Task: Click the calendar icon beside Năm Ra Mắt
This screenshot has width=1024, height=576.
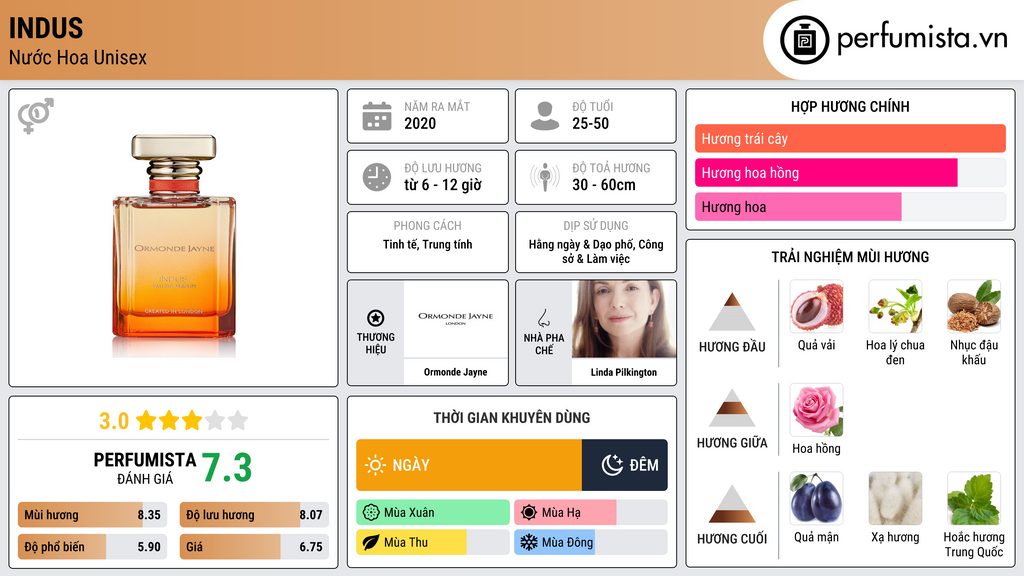Action: [377, 116]
